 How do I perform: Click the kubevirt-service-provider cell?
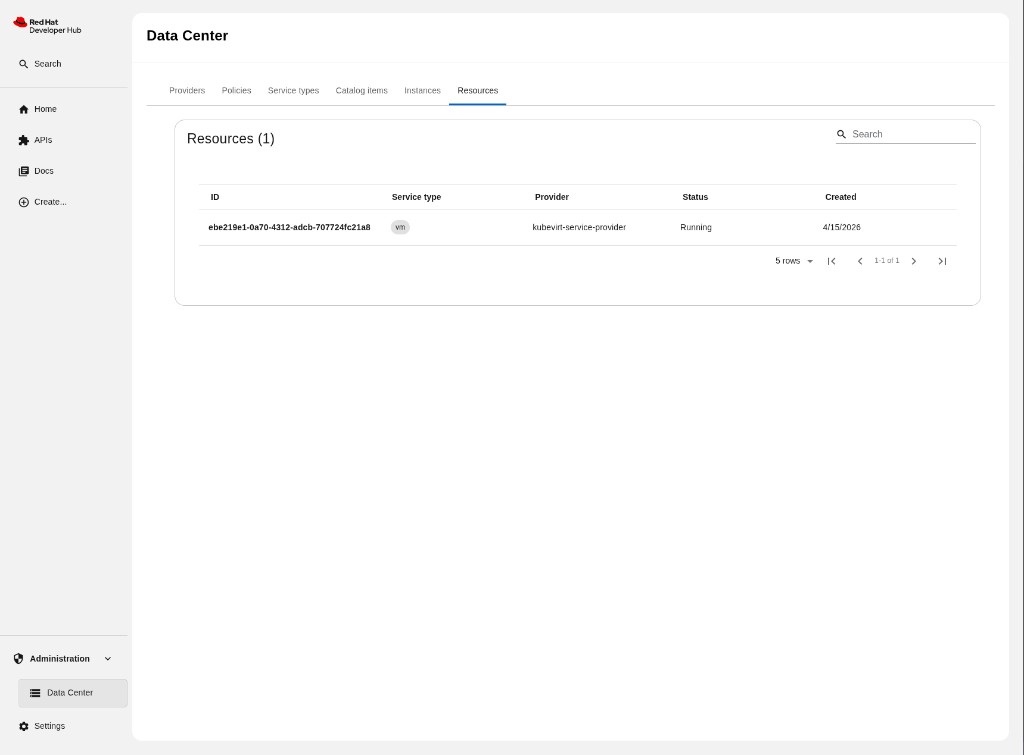579,227
